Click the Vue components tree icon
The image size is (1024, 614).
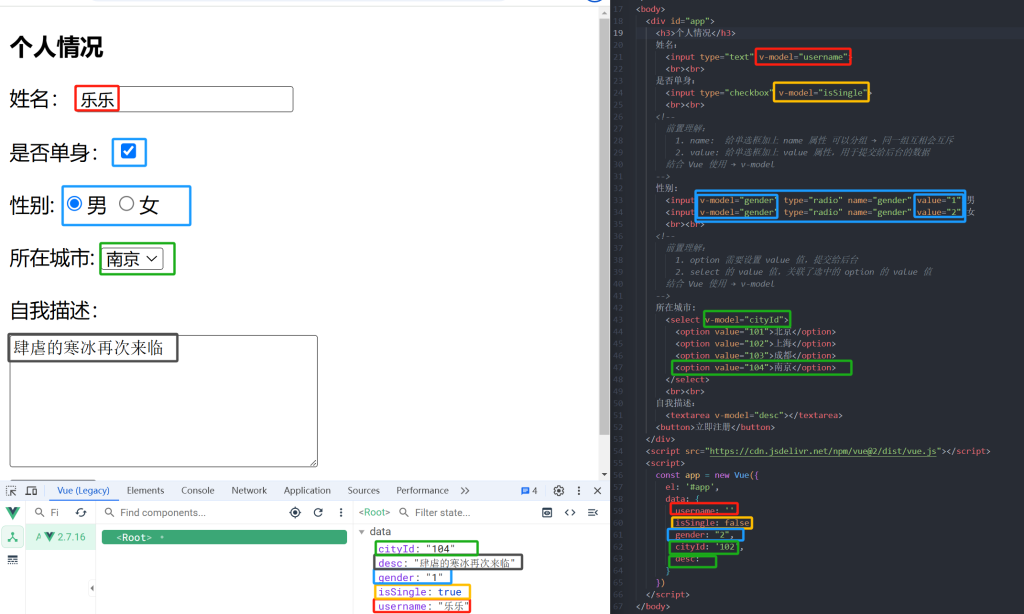pyautogui.click(x=13, y=537)
